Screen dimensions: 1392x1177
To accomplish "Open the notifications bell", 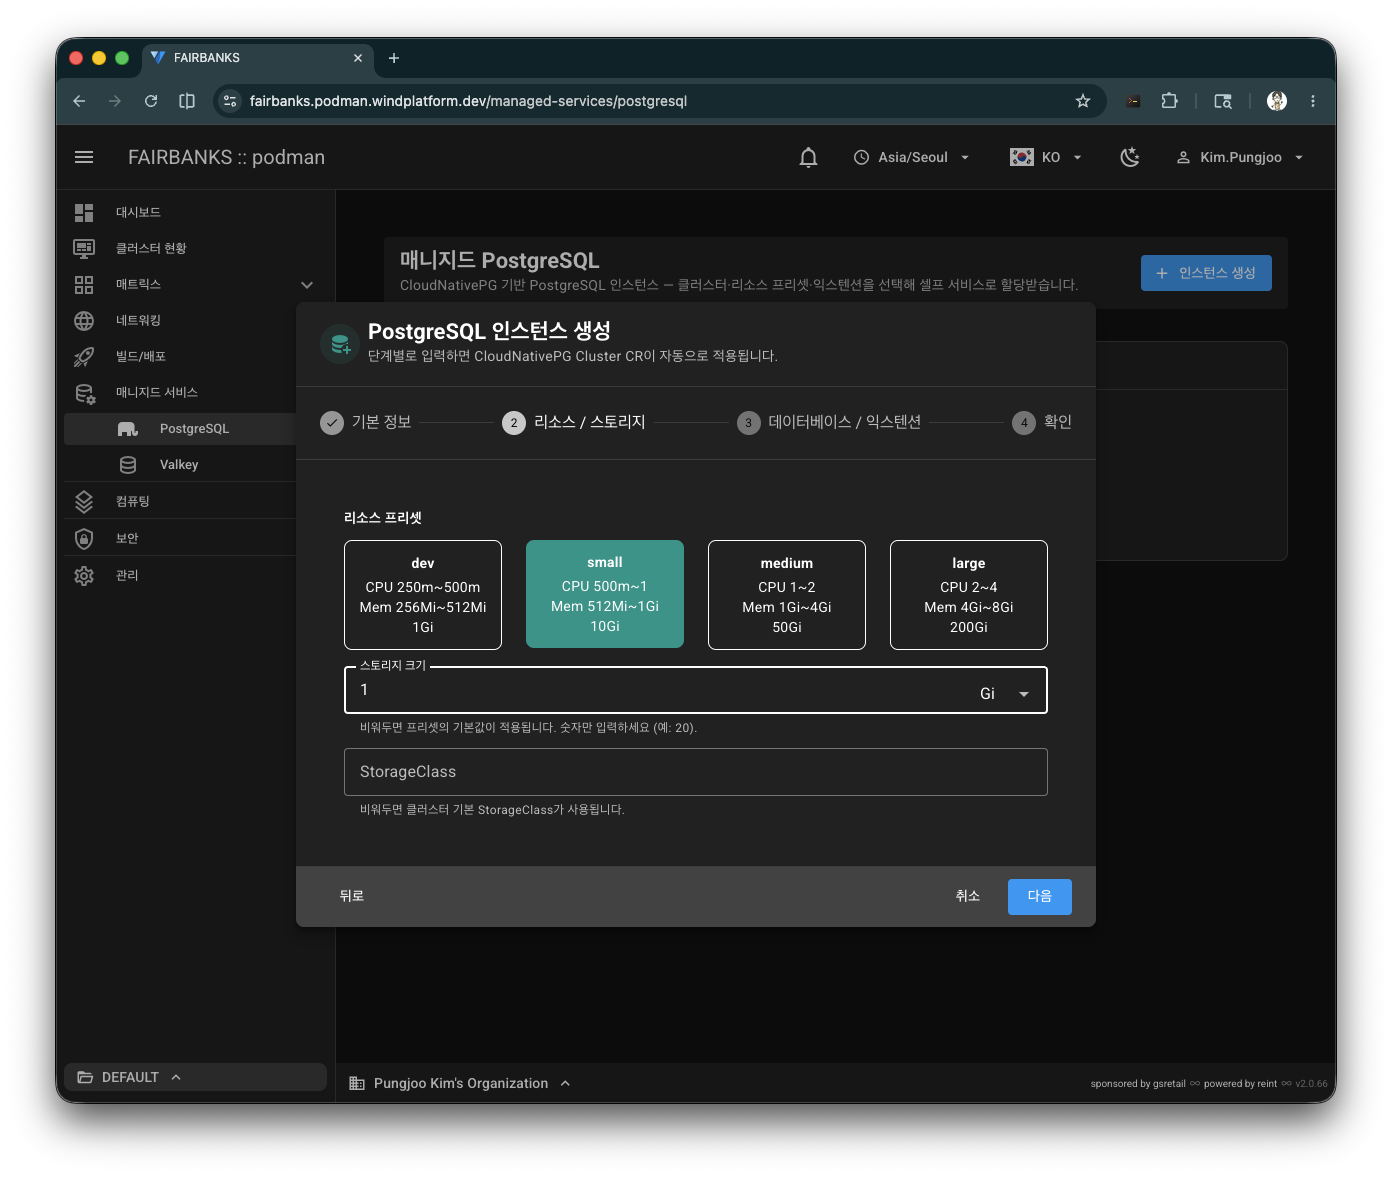I will click(809, 157).
